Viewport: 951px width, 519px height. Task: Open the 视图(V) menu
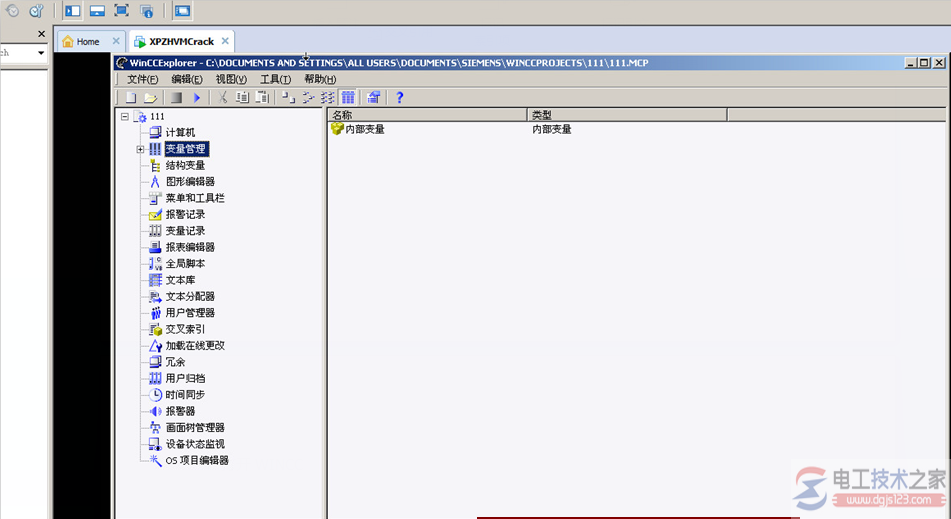tap(231, 79)
